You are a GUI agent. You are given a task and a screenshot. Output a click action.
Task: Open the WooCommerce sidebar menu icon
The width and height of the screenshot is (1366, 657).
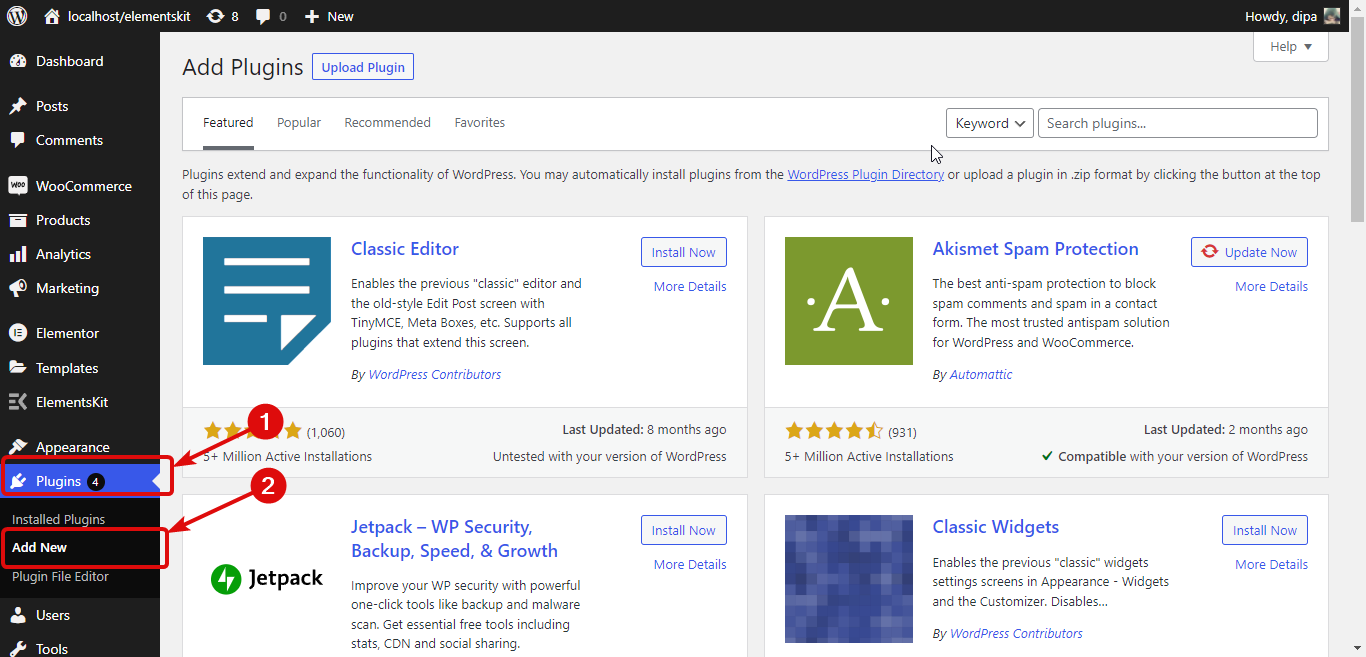tap(21, 185)
